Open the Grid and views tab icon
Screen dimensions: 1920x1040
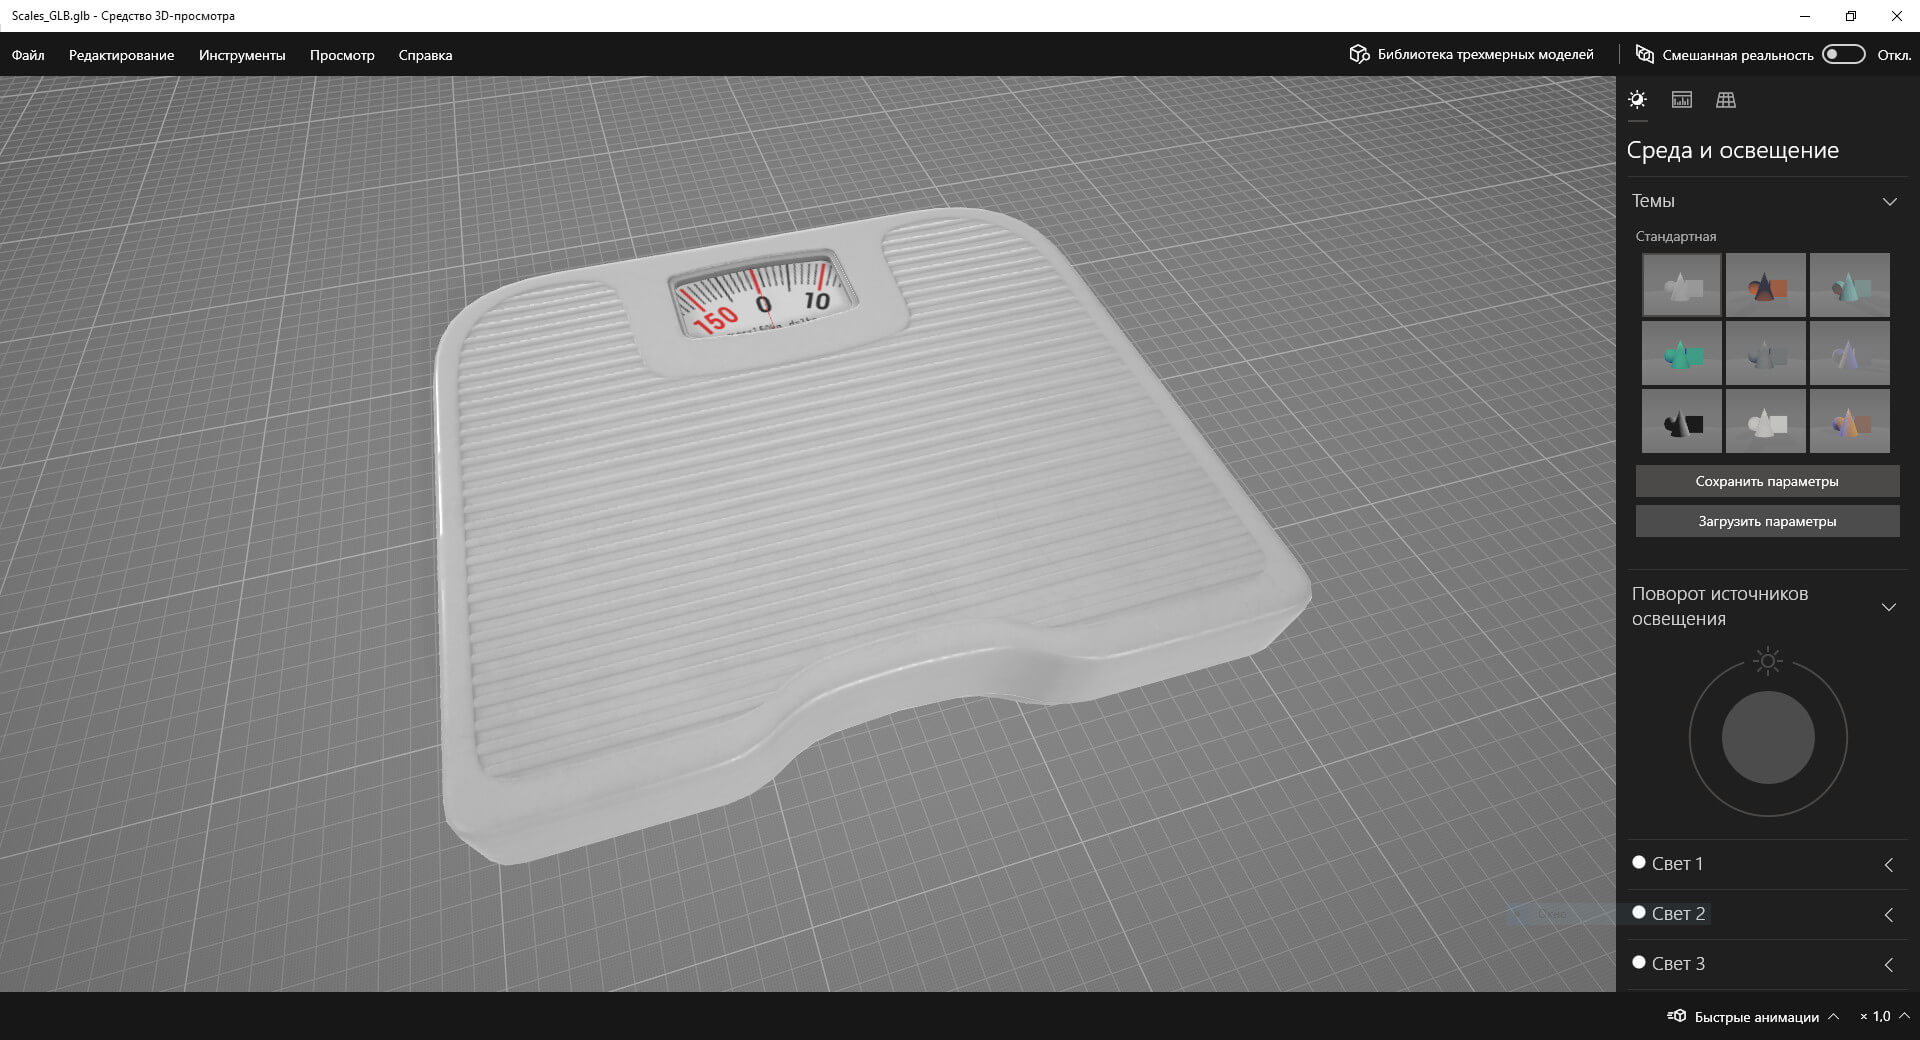[x=1725, y=100]
